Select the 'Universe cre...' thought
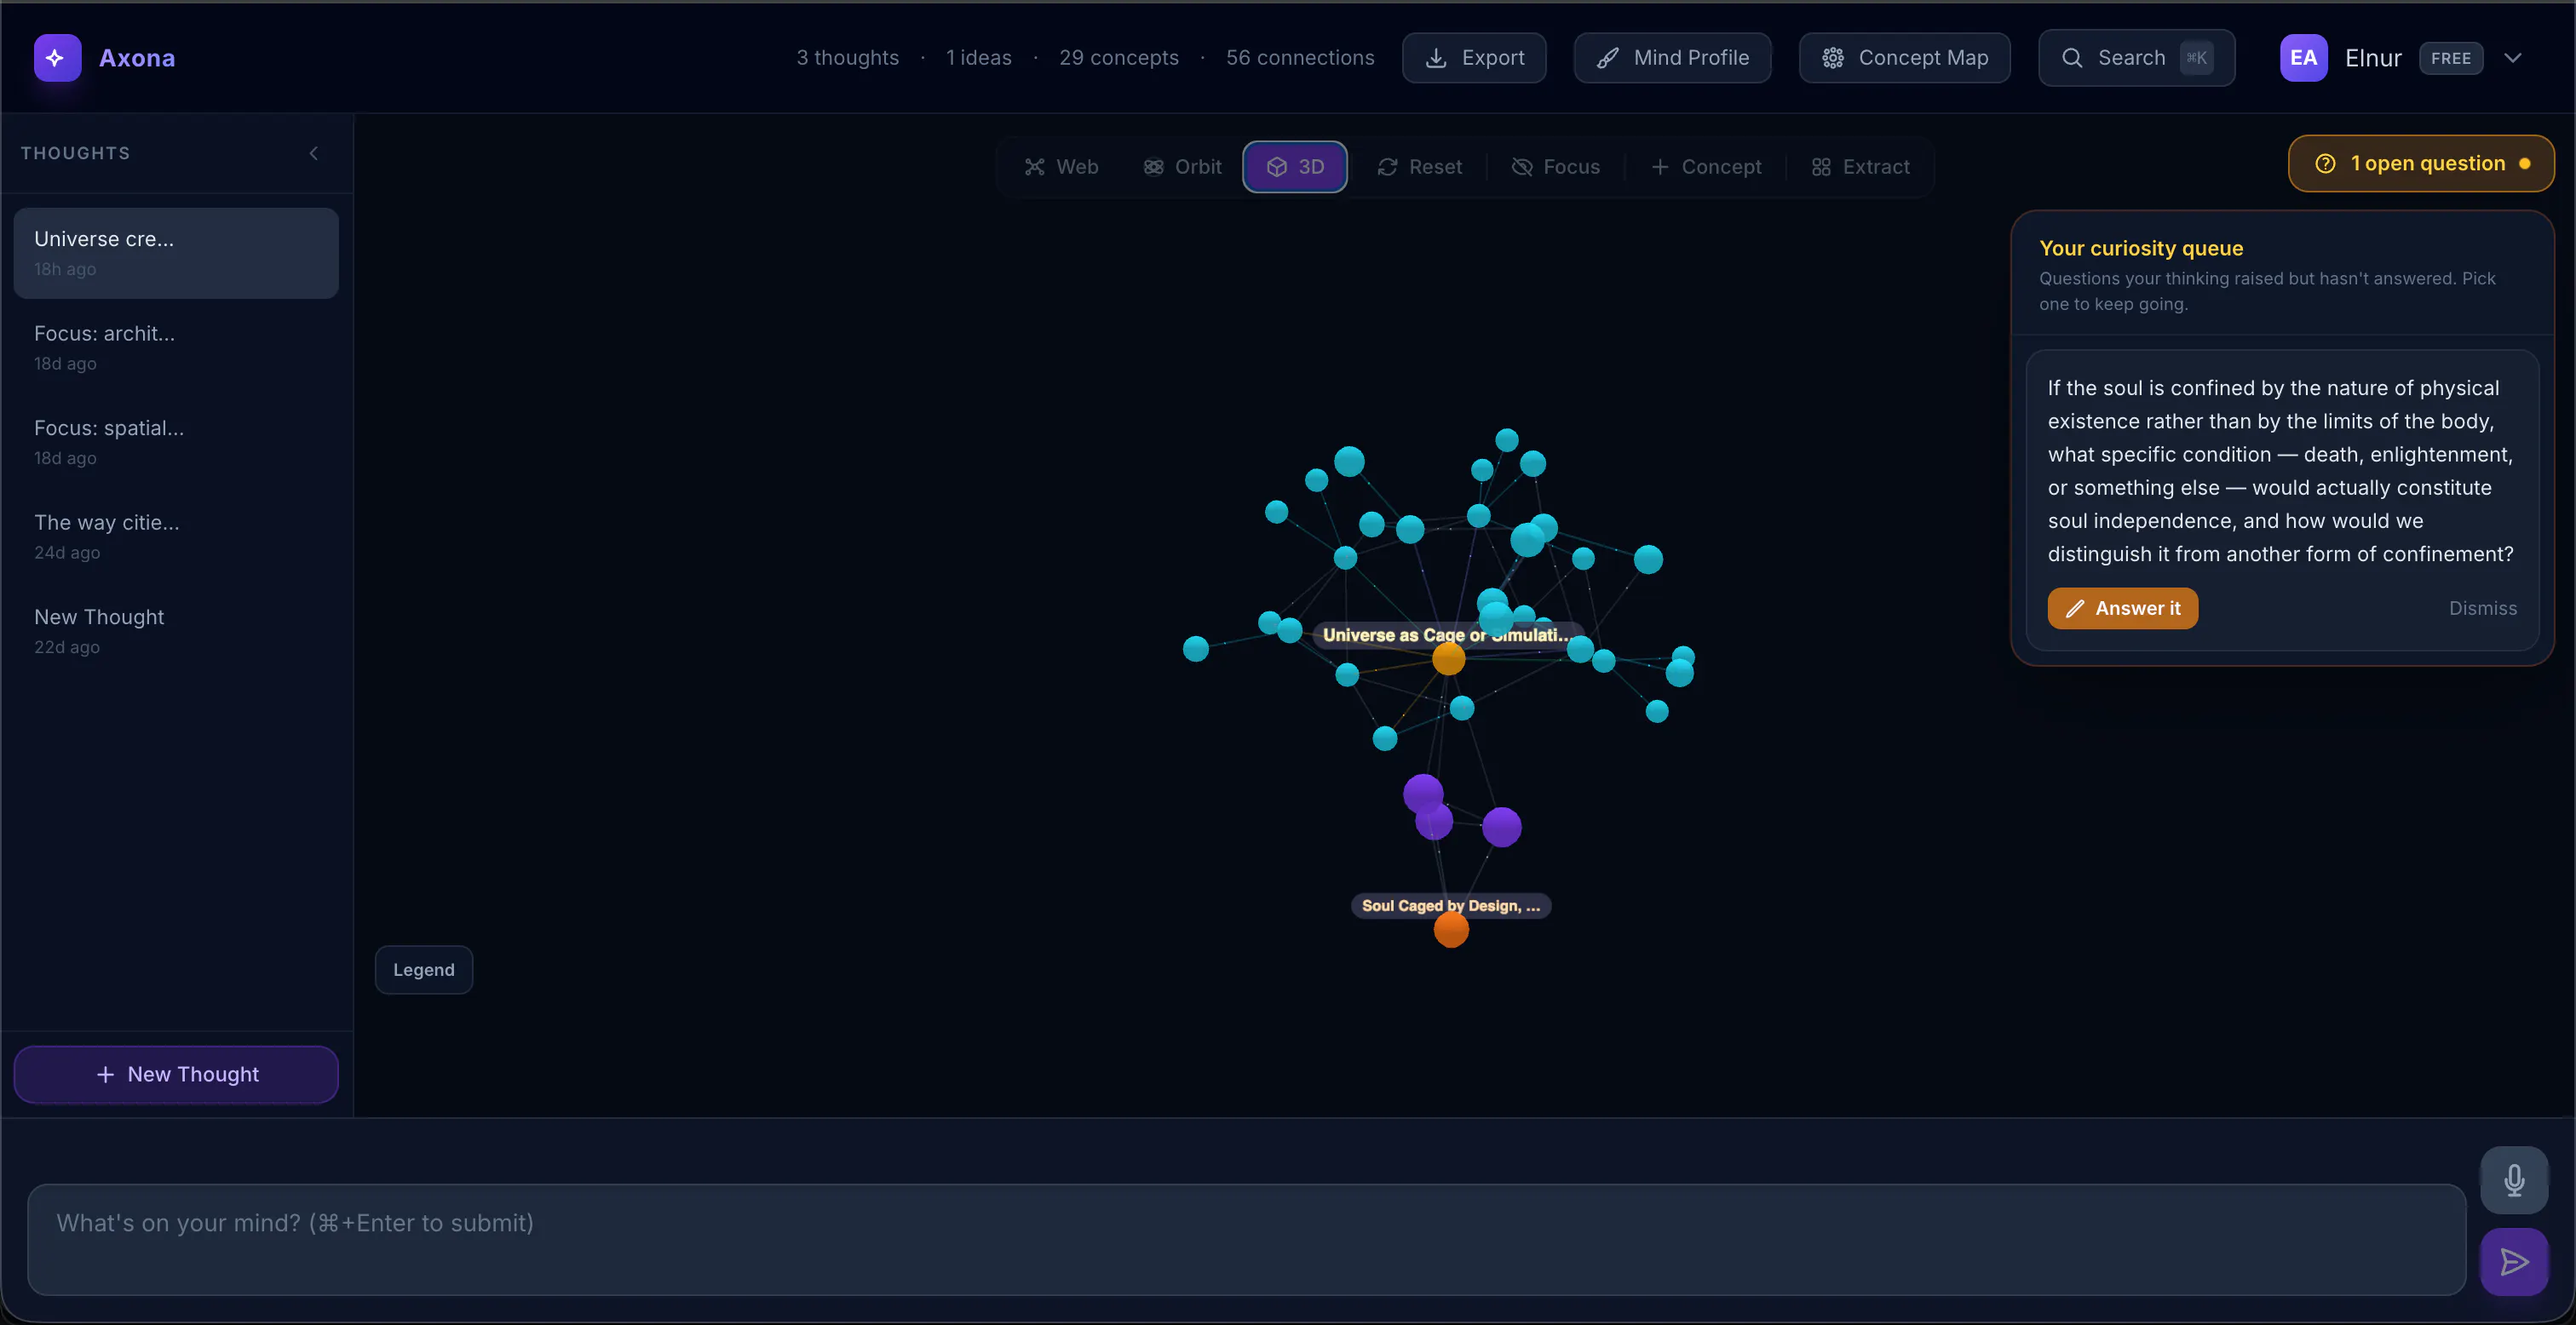2576x1325 pixels. coord(176,253)
